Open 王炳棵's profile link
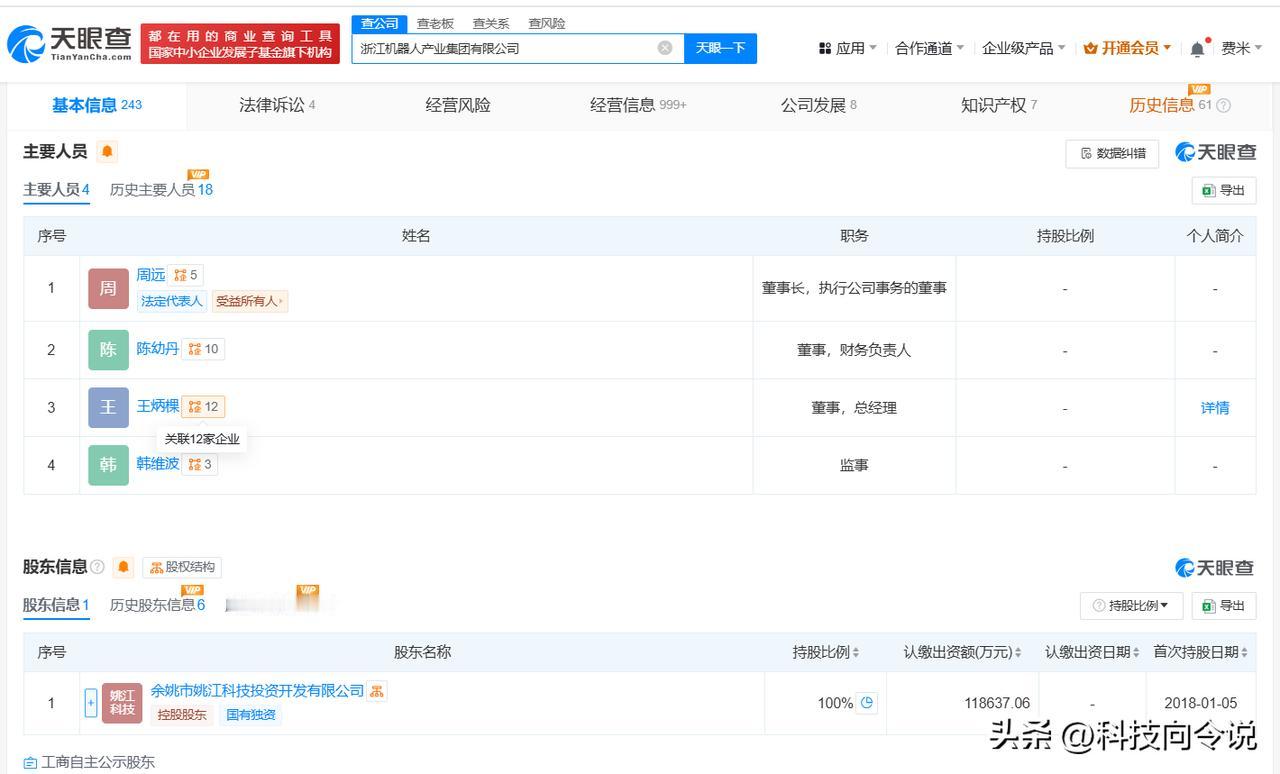The image size is (1280, 774). coord(158,406)
